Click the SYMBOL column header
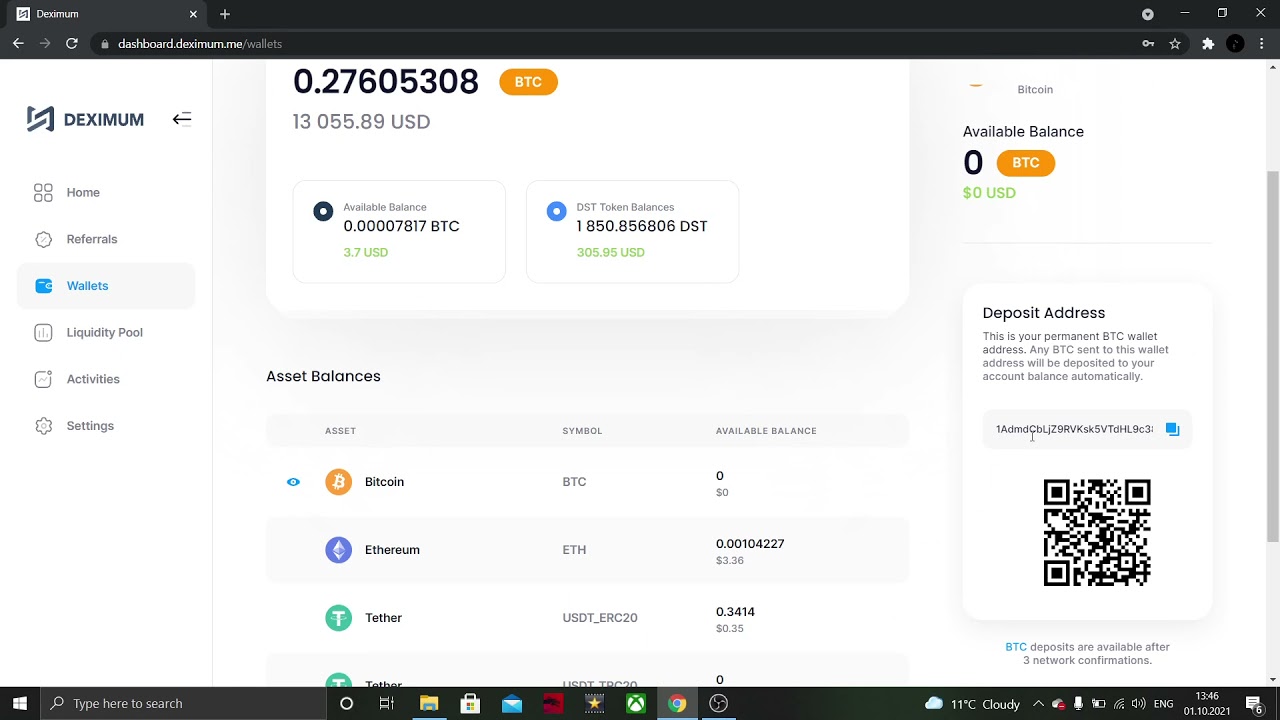Image resolution: width=1280 pixels, height=720 pixels. click(x=582, y=431)
